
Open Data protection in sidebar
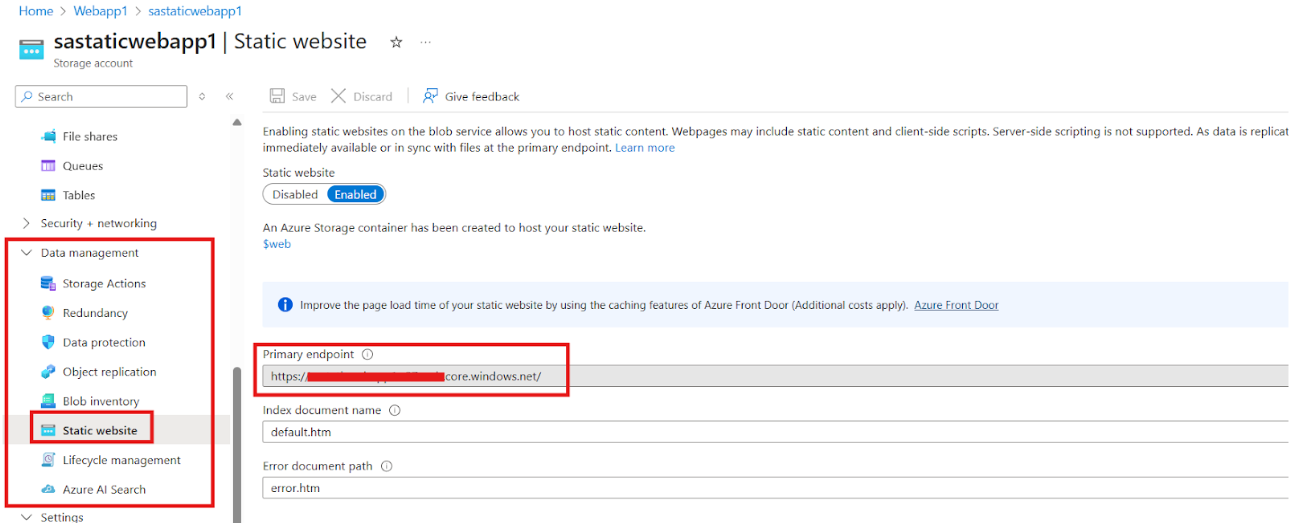point(104,342)
